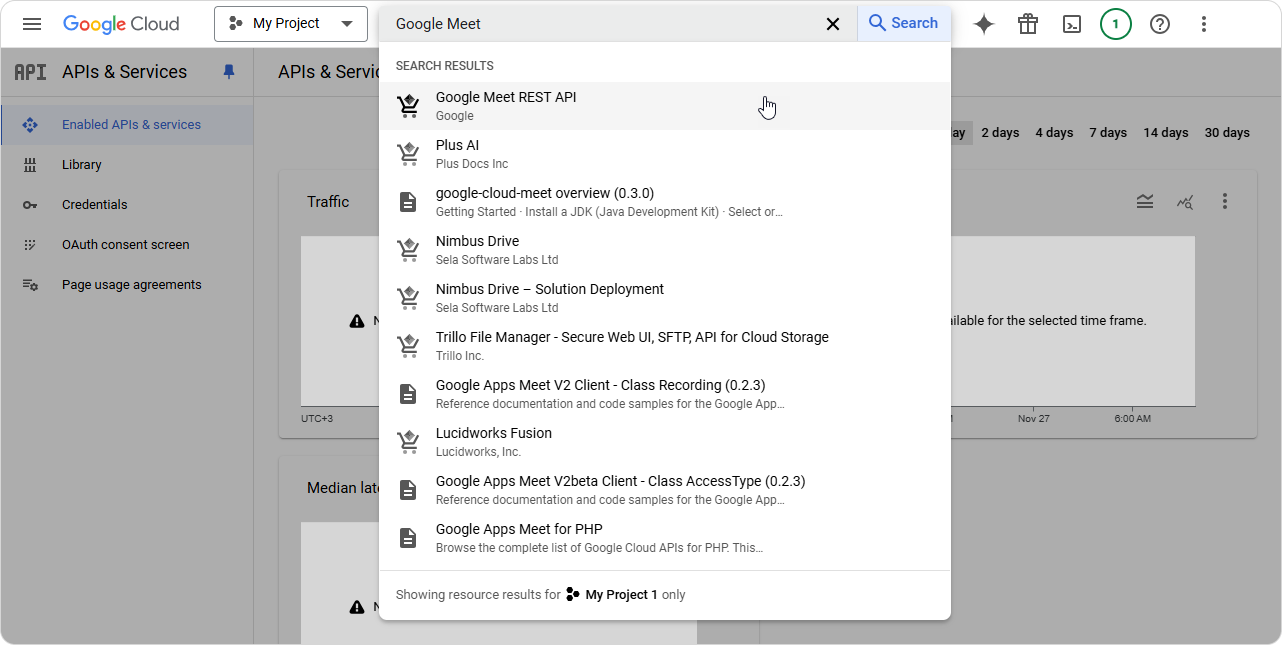Click the Nov 27 chart axis label
Viewport: 1282px width, 645px height.
point(1034,418)
